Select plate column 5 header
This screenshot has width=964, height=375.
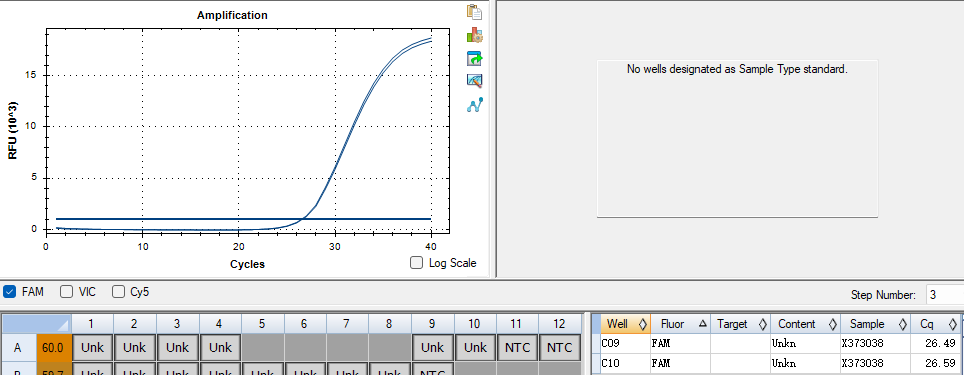click(x=263, y=324)
